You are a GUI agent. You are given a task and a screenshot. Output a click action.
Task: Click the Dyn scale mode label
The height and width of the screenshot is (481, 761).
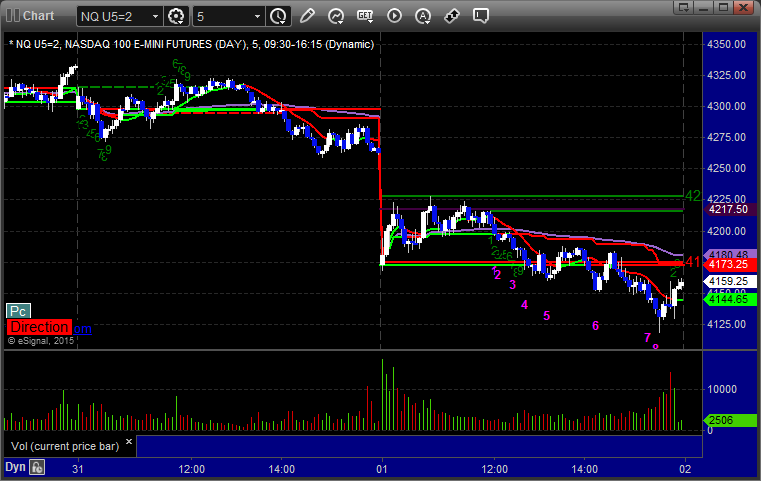pos(15,467)
